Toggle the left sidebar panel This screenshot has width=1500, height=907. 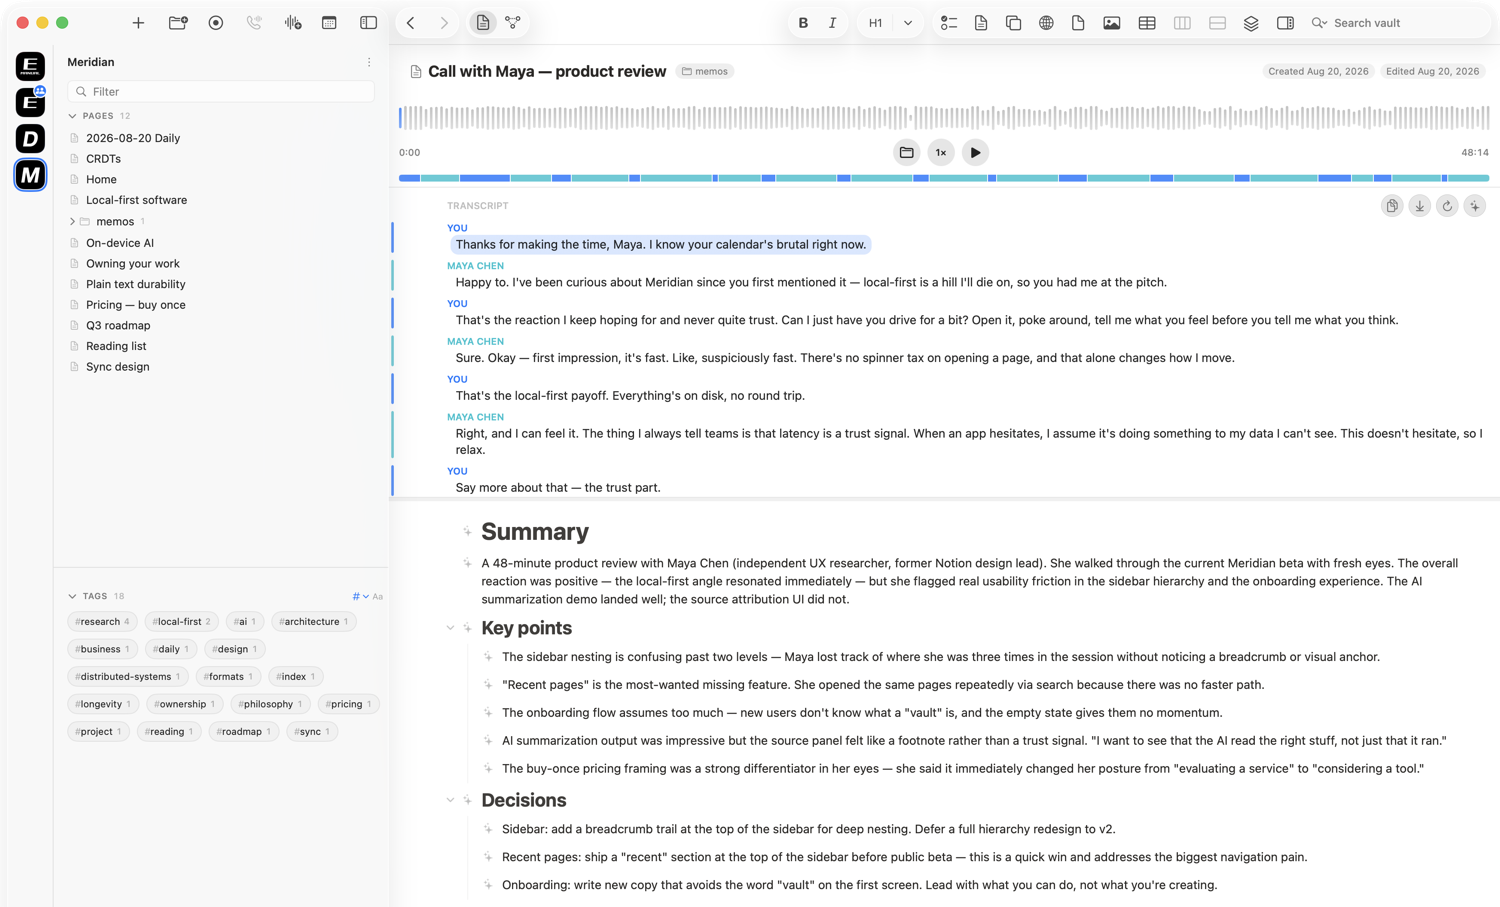pyautogui.click(x=368, y=23)
